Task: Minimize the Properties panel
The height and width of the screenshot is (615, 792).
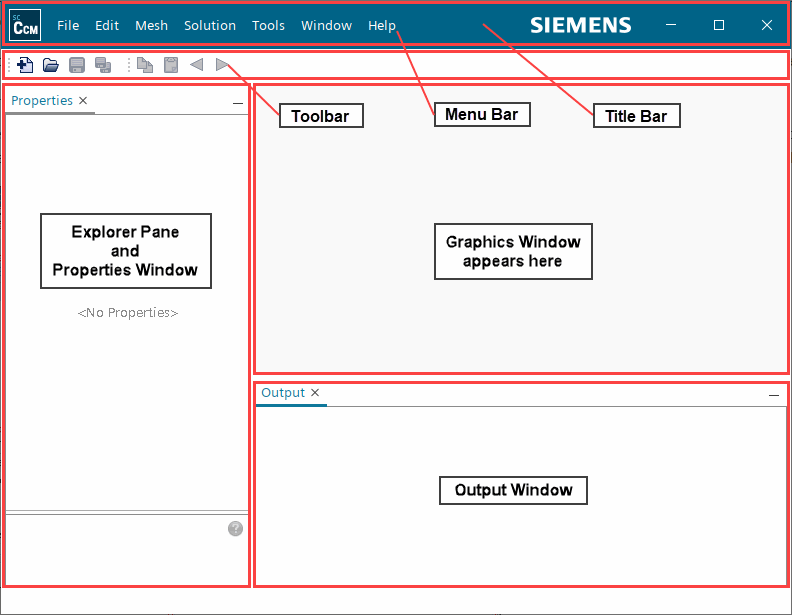Action: [x=238, y=103]
